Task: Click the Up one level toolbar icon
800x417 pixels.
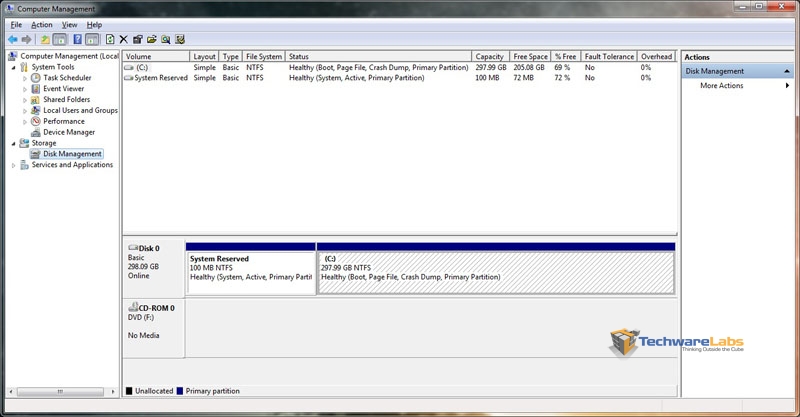Action: (45, 39)
